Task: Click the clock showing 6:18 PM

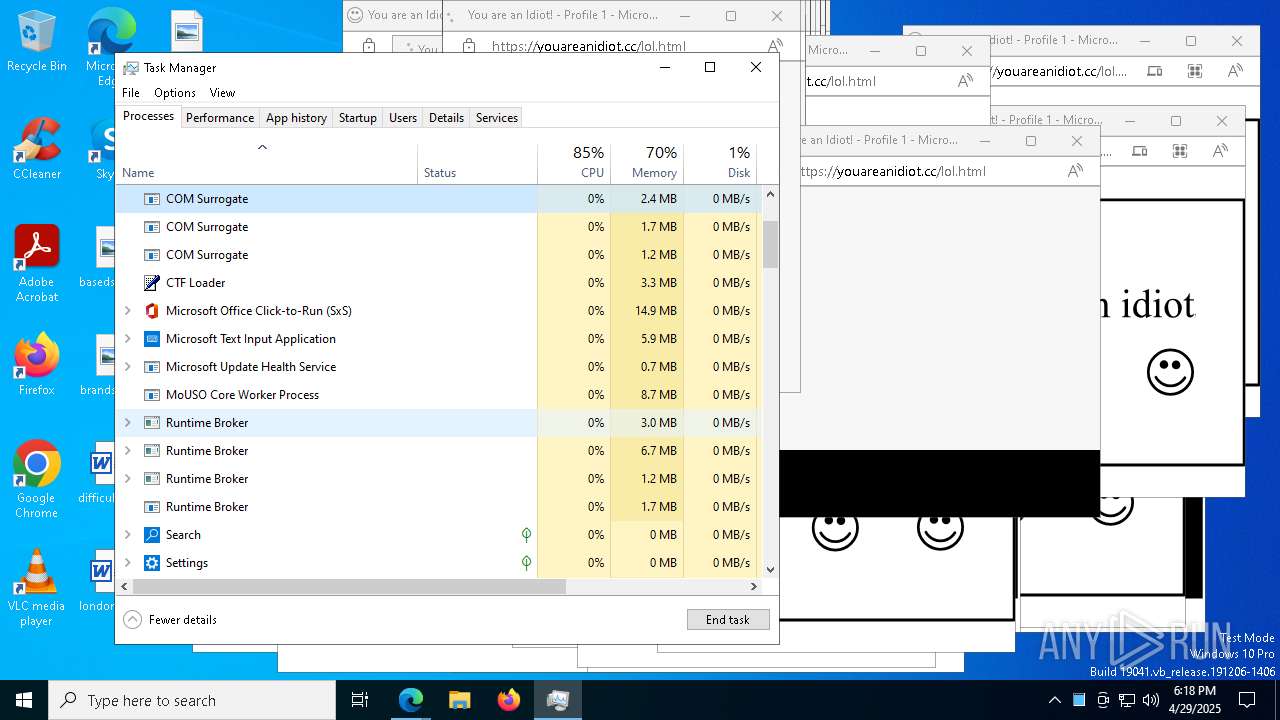Action: pyautogui.click(x=1194, y=700)
